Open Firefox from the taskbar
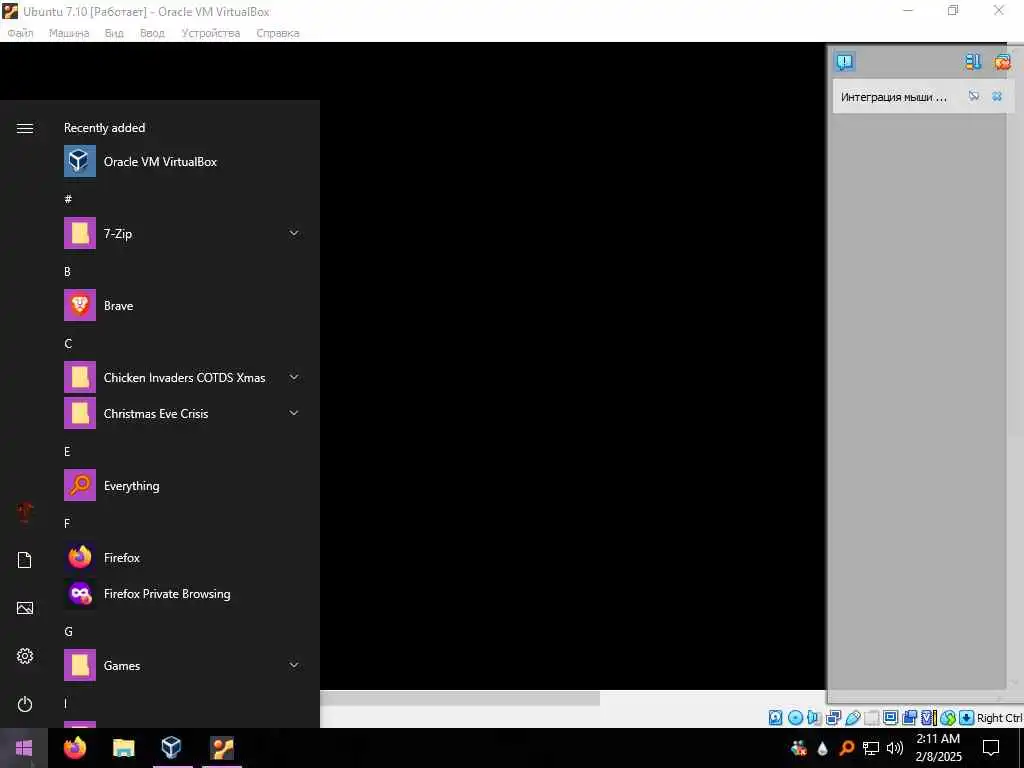1024x768 pixels. [74, 748]
